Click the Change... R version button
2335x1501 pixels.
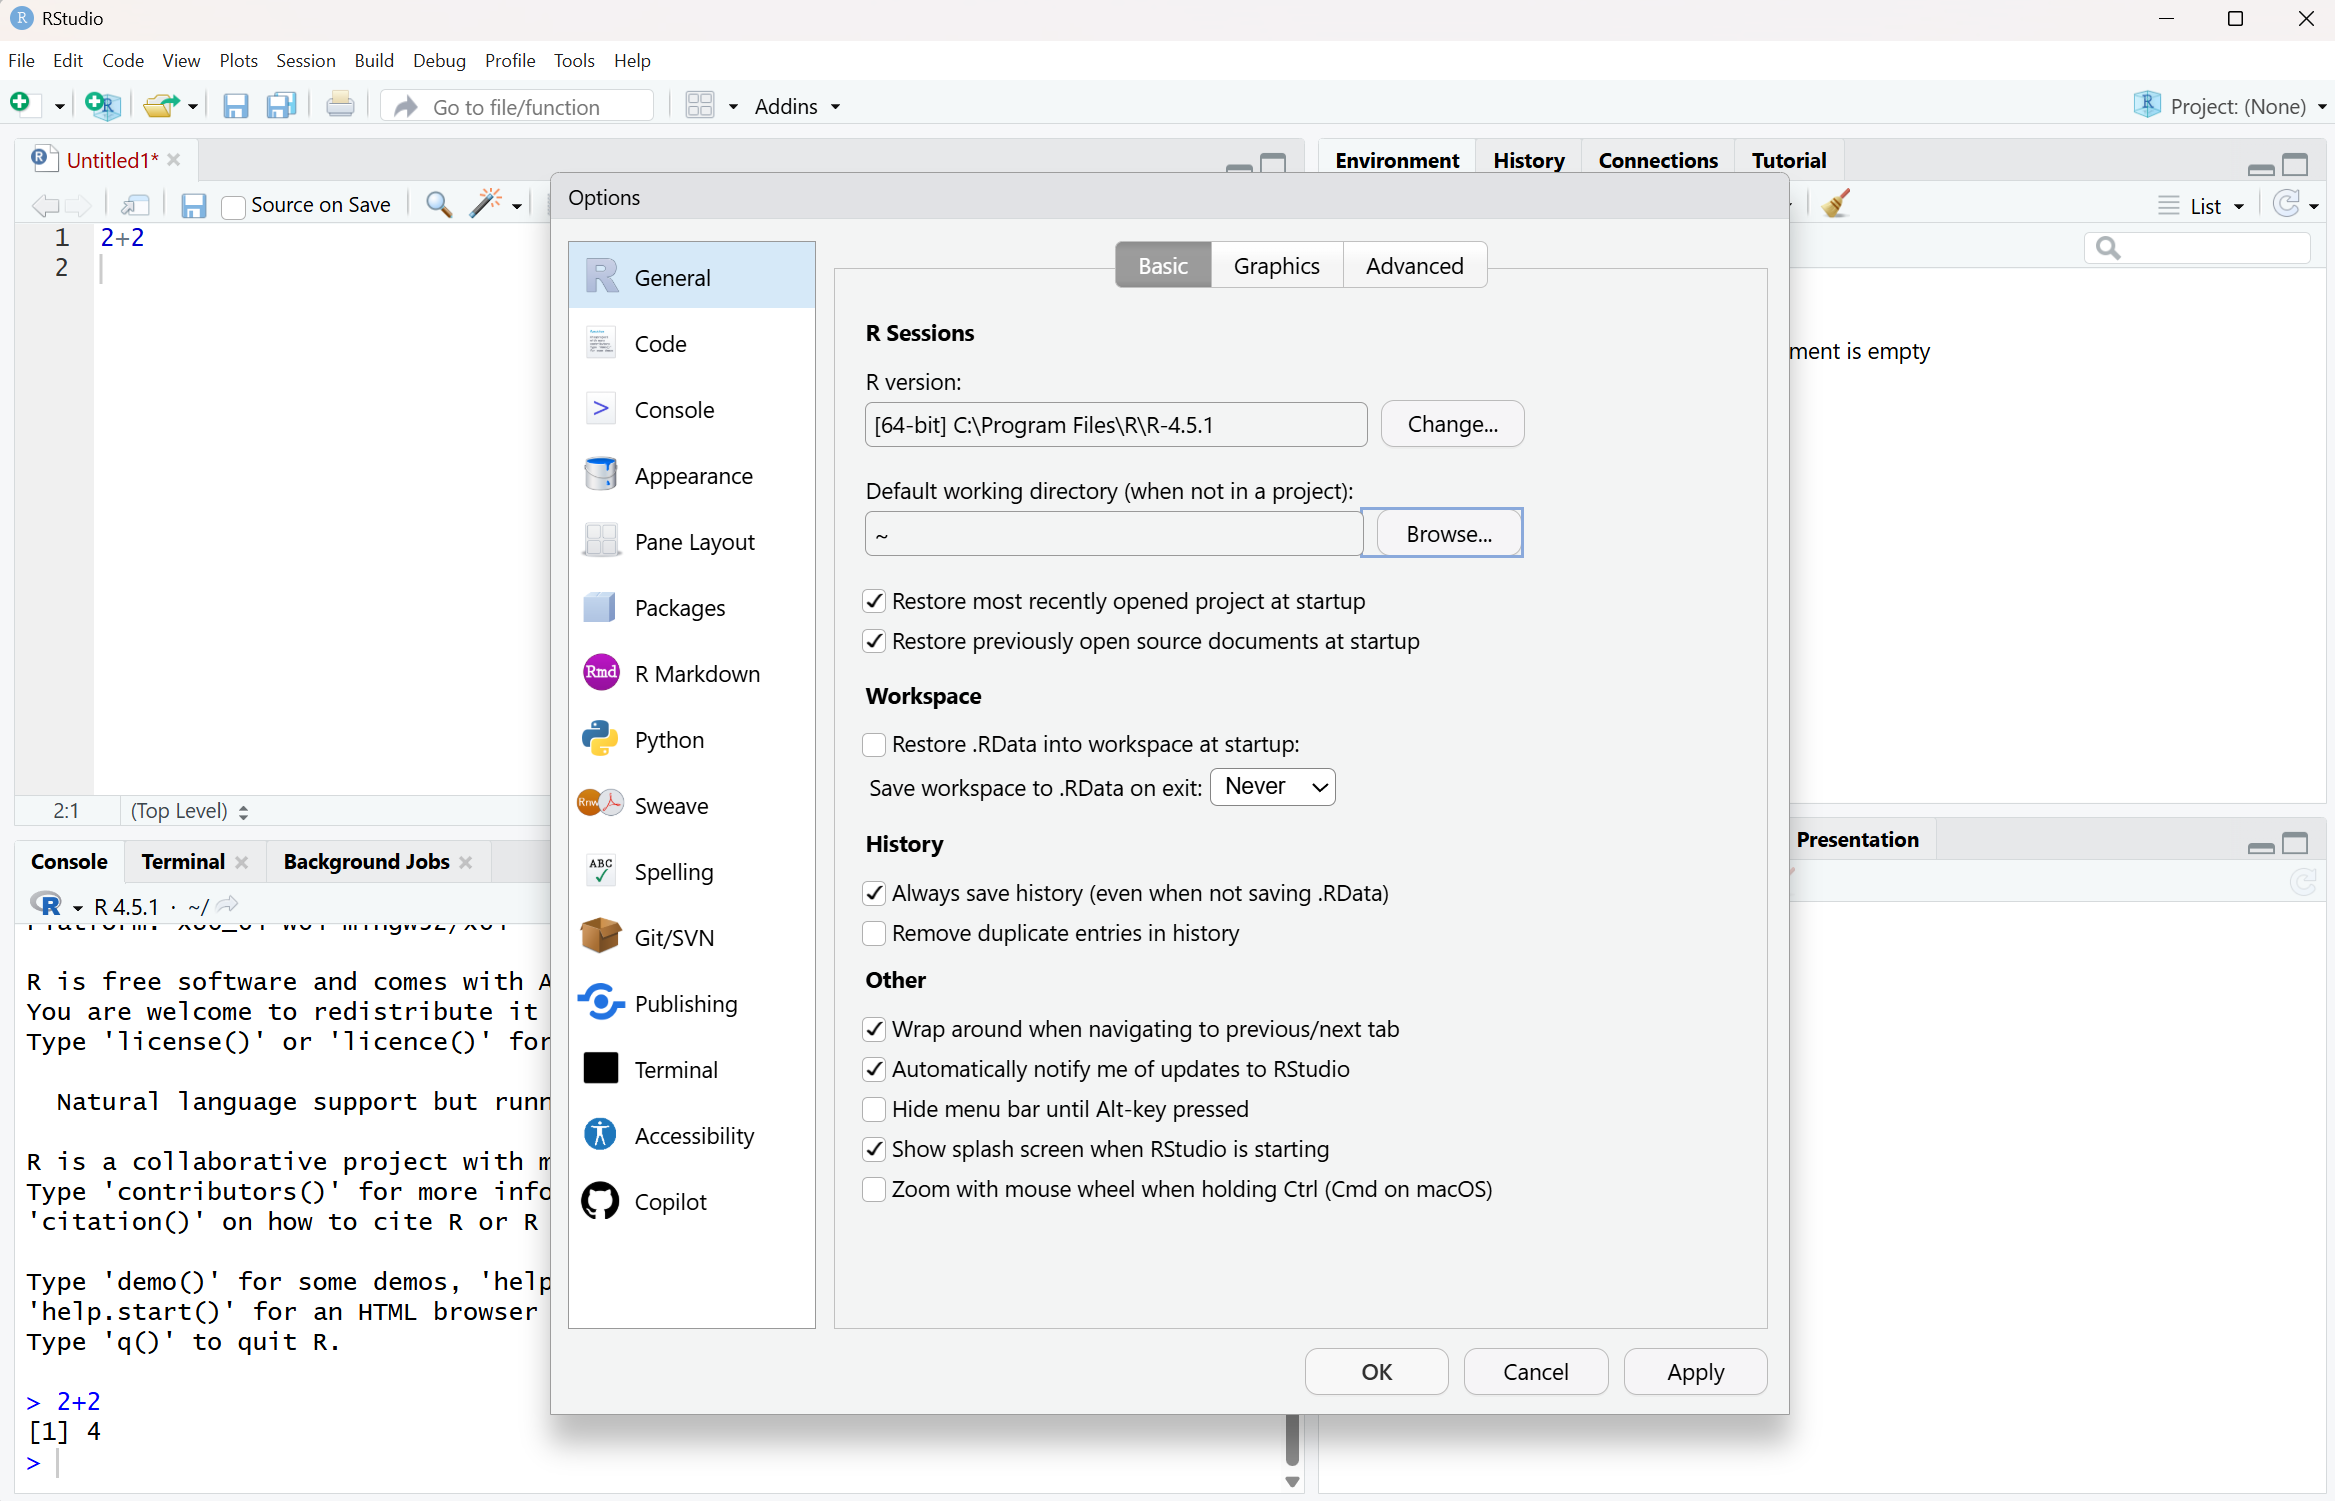click(1452, 424)
